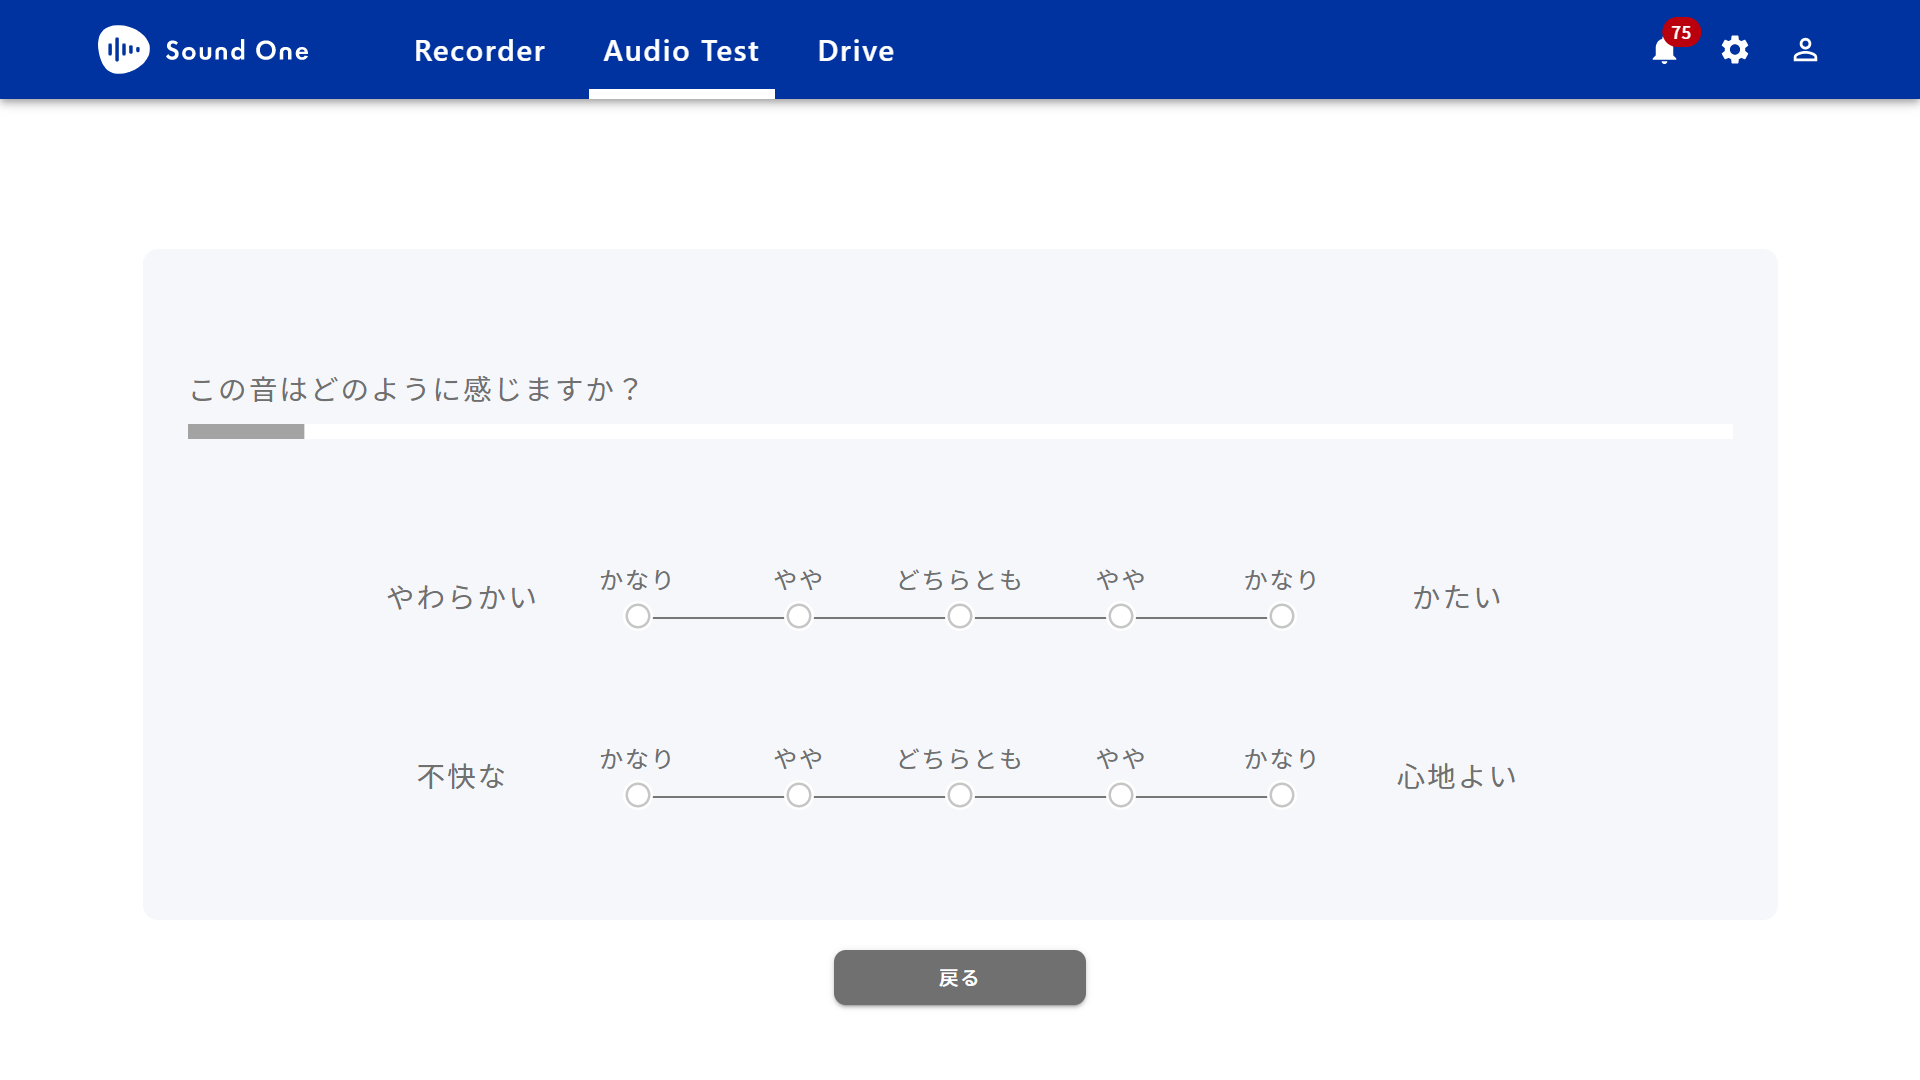Choose どちらとも radio on やわらかい–かたい scale
The height and width of the screenshot is (1080, 1920).
click(960, 617)
